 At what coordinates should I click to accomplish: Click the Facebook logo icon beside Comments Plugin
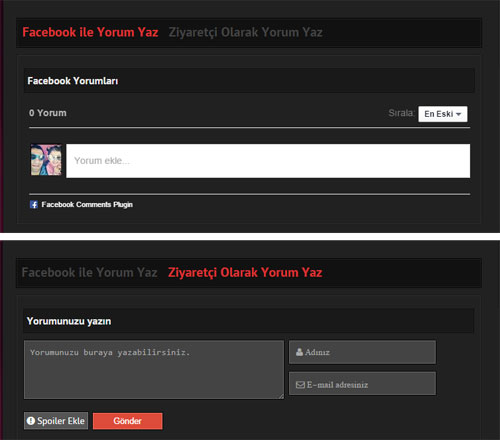(34, 204)
